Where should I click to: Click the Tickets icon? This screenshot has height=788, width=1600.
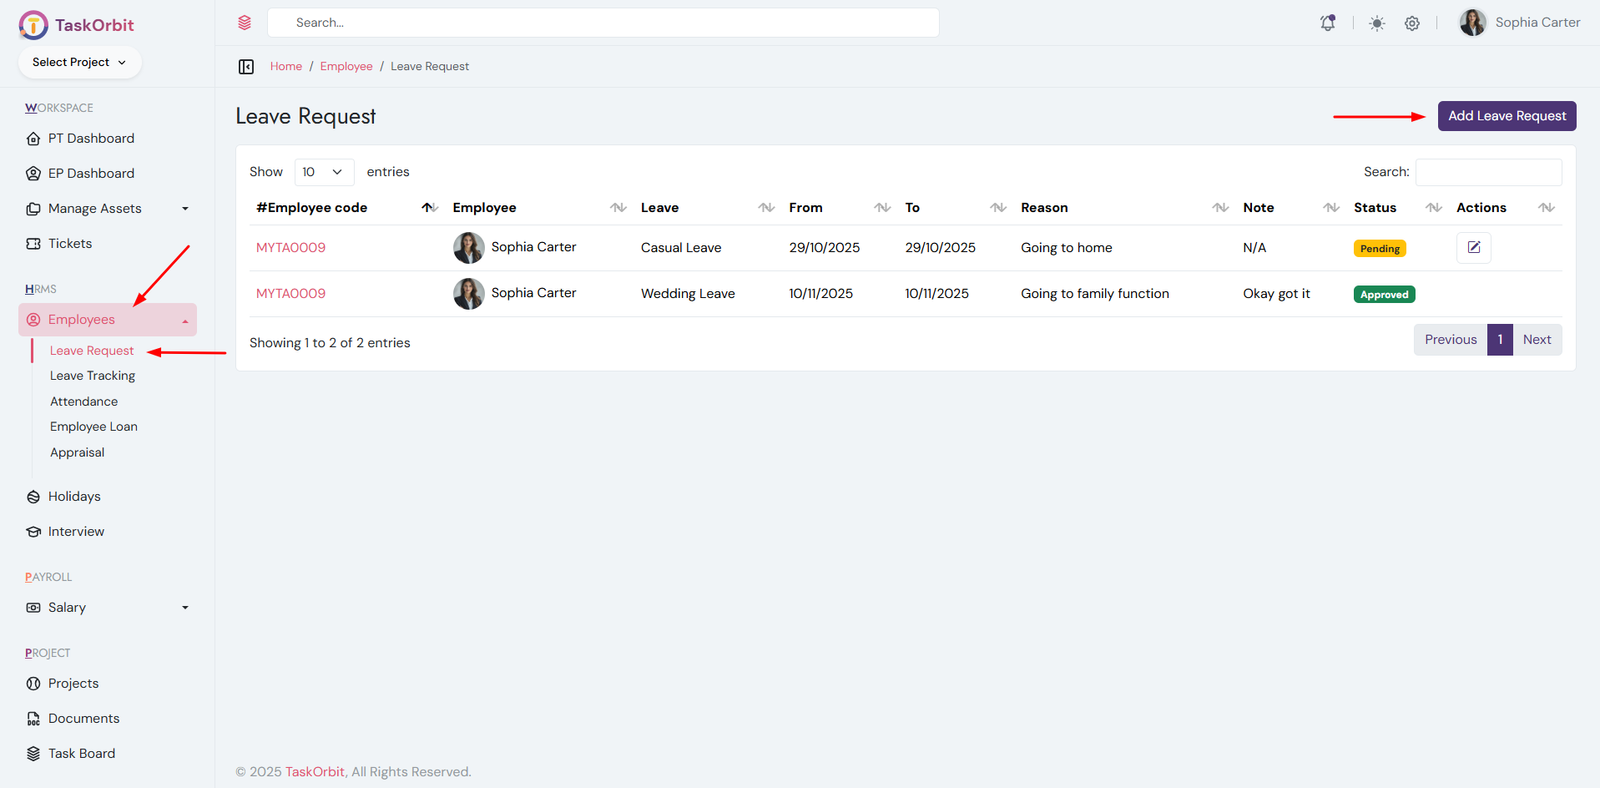coord(33,244)
